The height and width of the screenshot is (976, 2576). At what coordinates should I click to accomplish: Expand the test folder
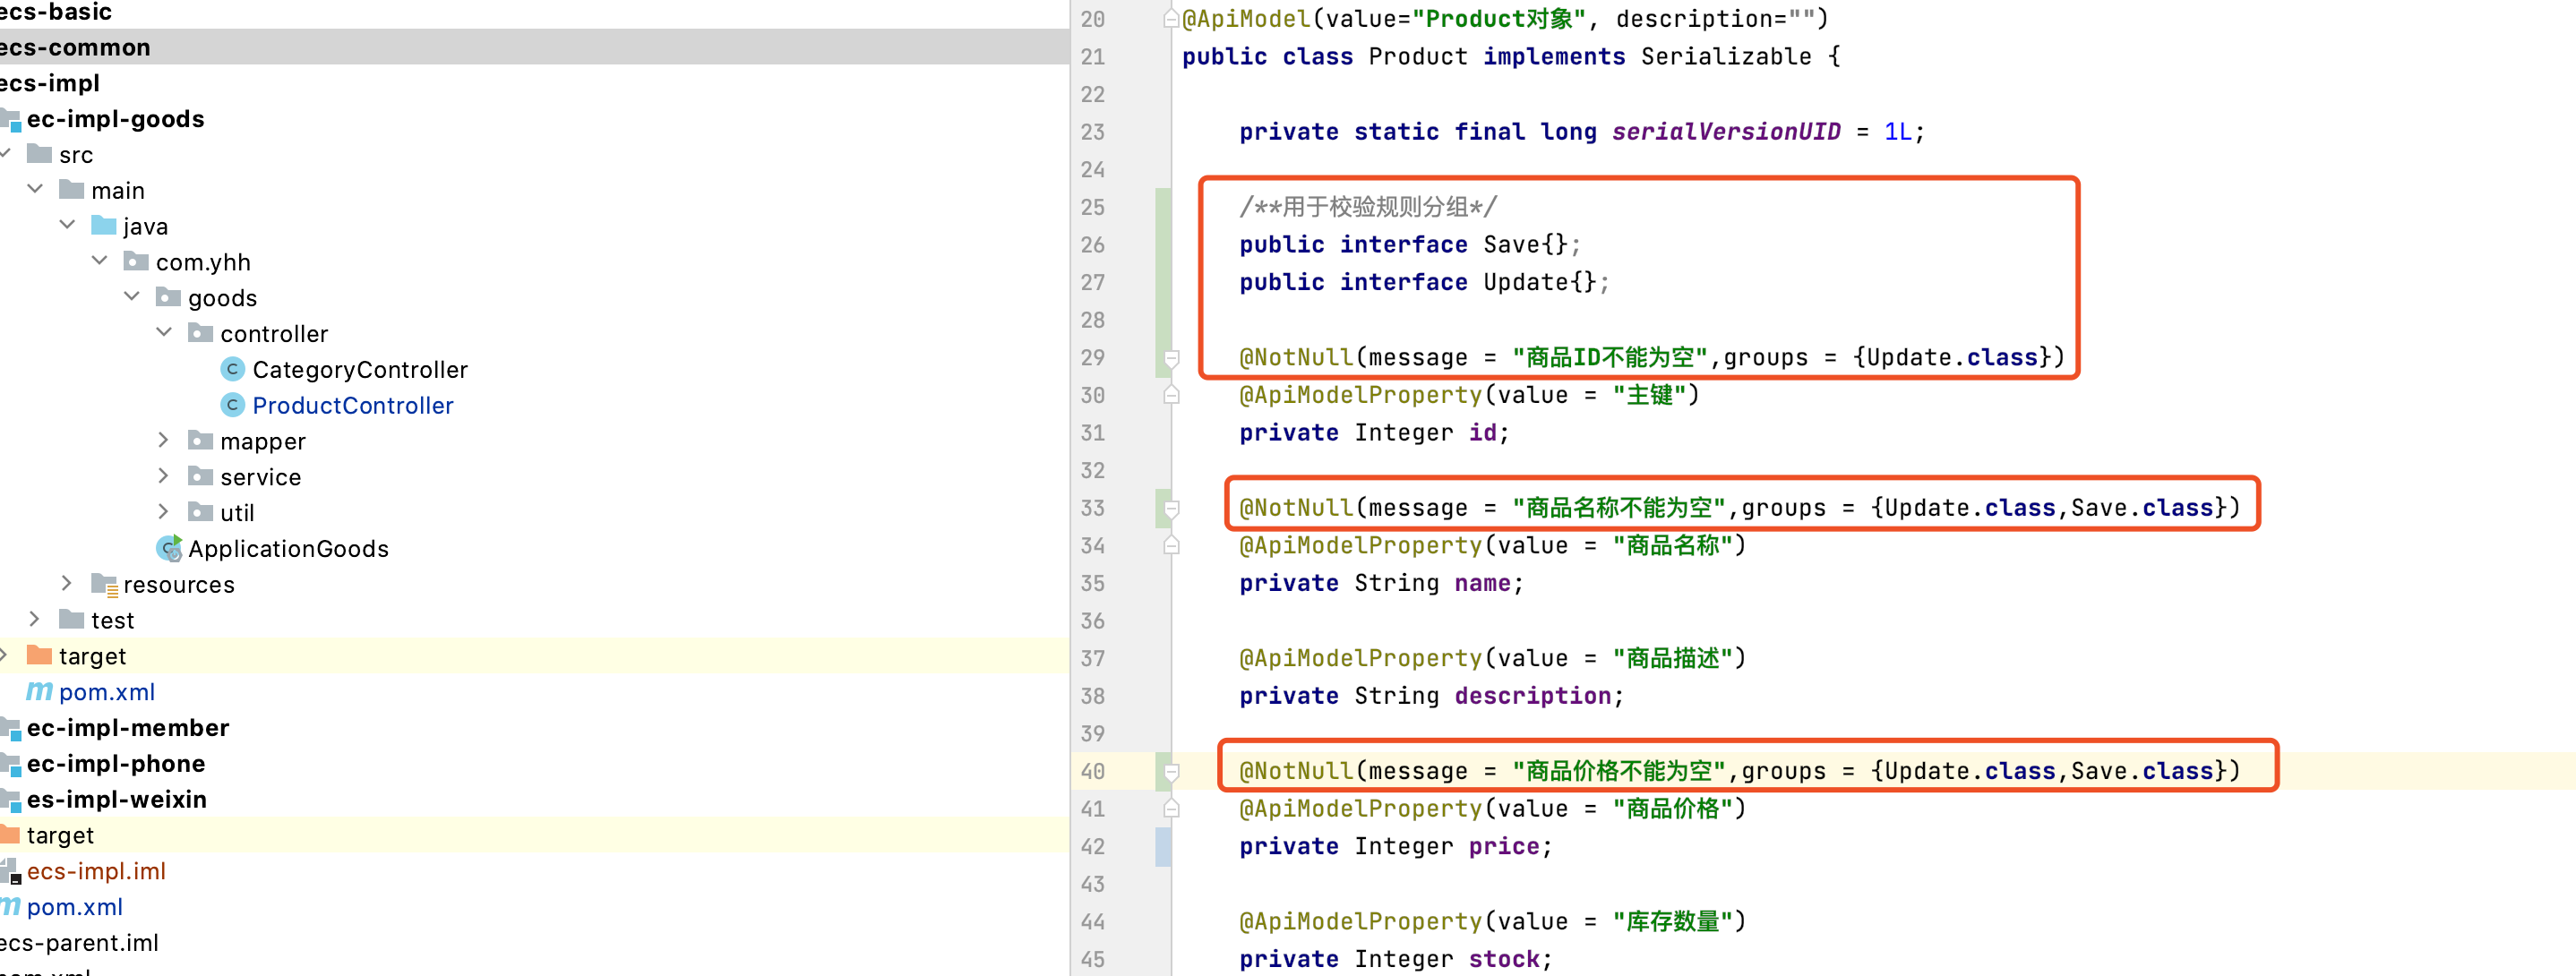[x=34, y=619]
